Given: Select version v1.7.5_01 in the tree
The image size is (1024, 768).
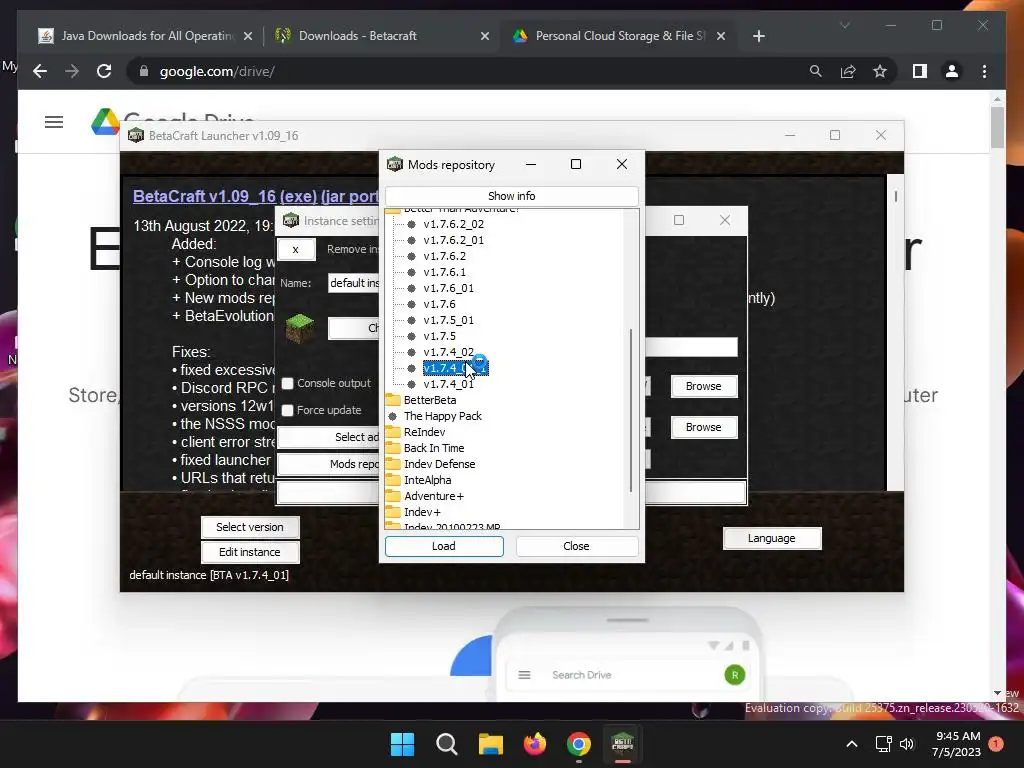Looking at the screenshot, I should [448, 320].
